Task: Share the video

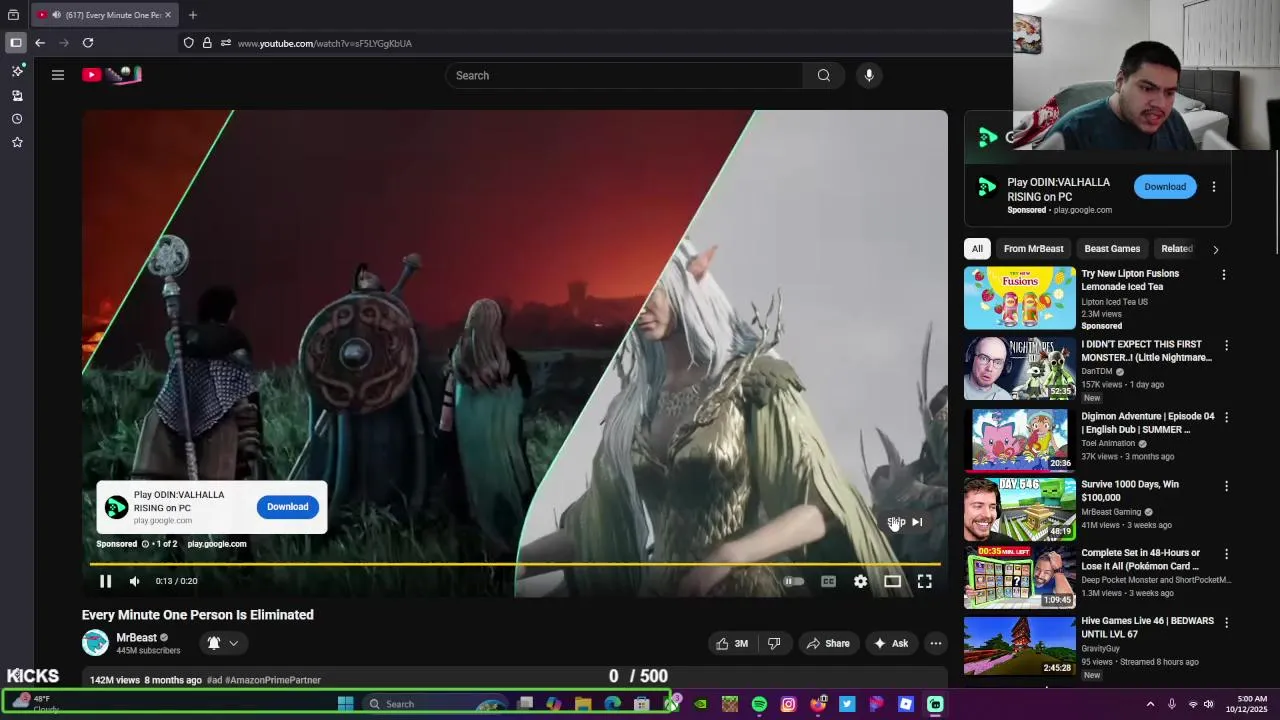Action: 828,643
